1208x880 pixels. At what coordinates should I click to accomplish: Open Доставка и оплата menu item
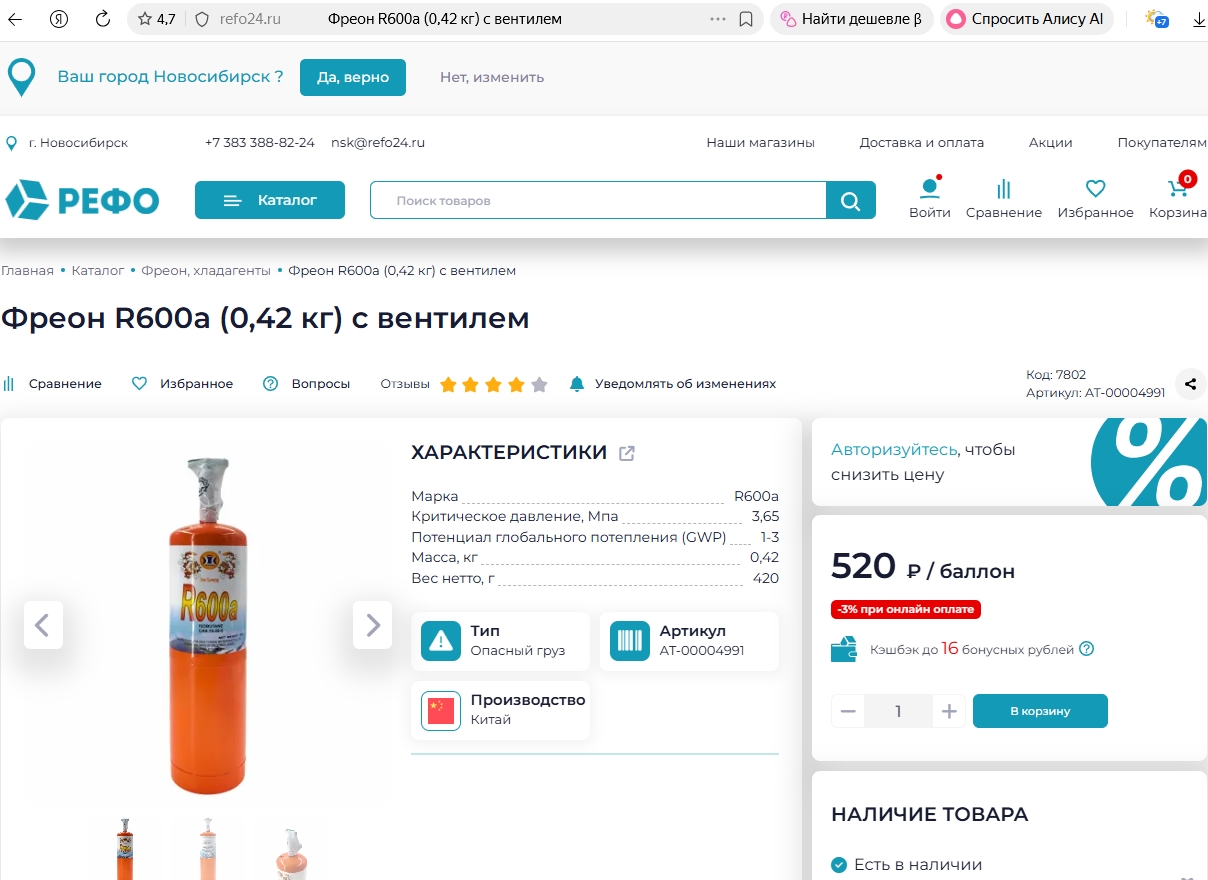coord(922,143)
